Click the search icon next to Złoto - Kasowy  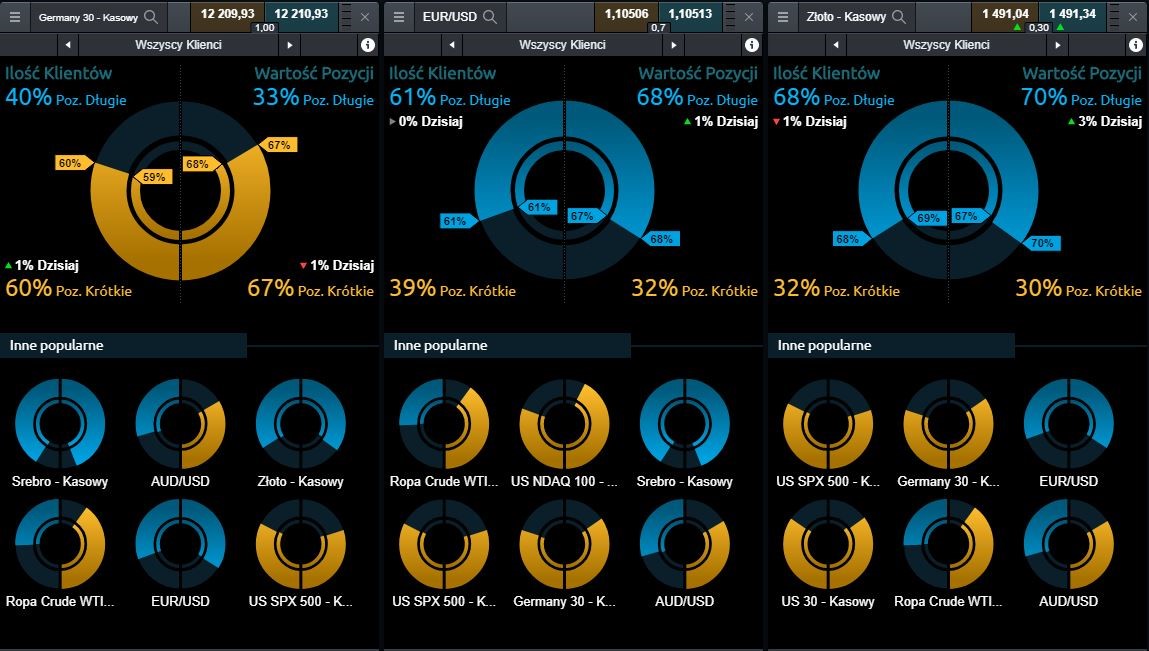pos(899,17)
